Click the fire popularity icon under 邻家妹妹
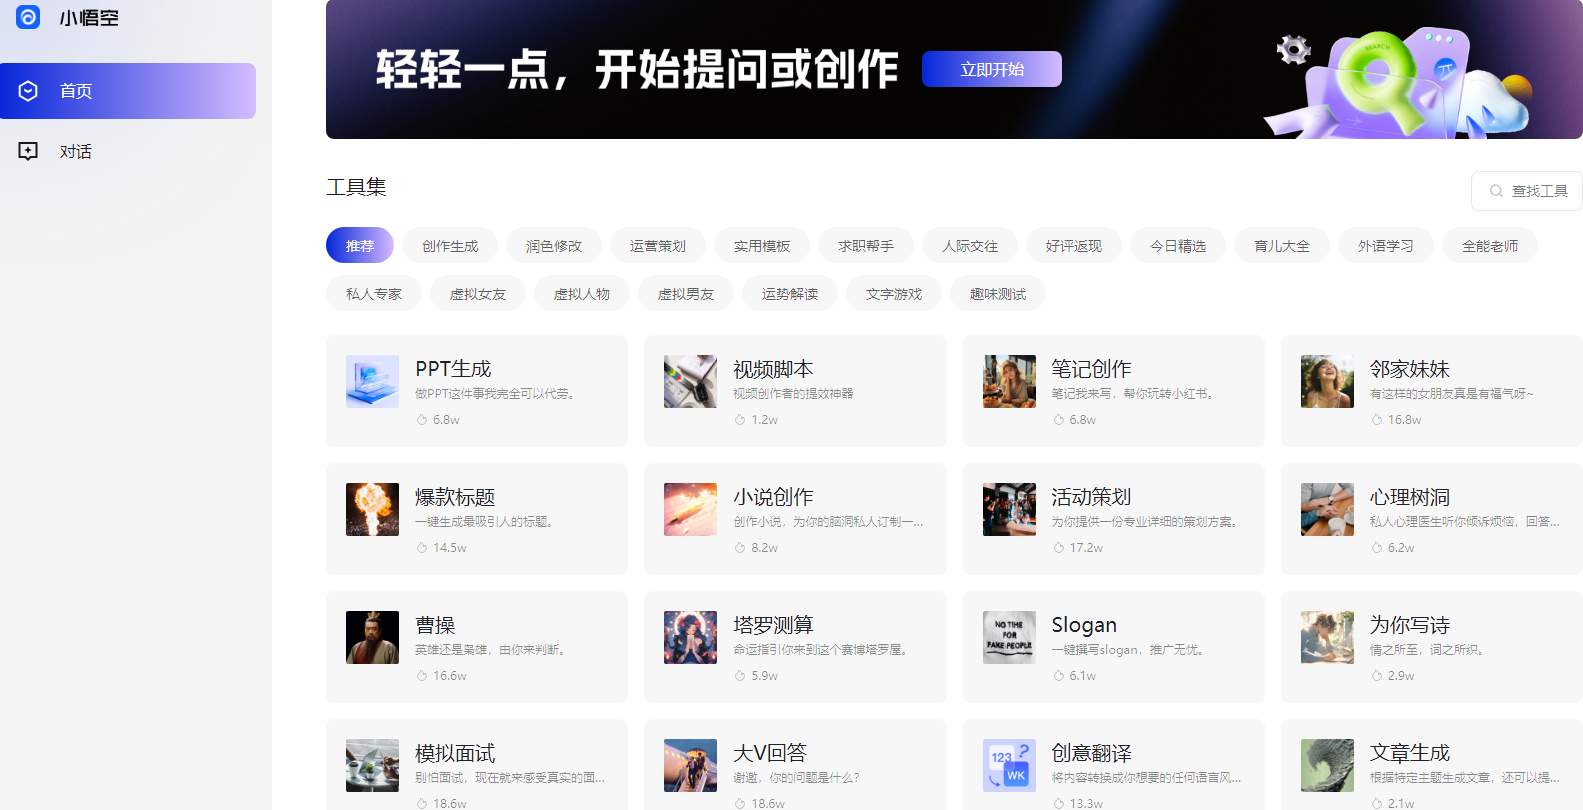1583x810 pixels. tap(1377, 420)
